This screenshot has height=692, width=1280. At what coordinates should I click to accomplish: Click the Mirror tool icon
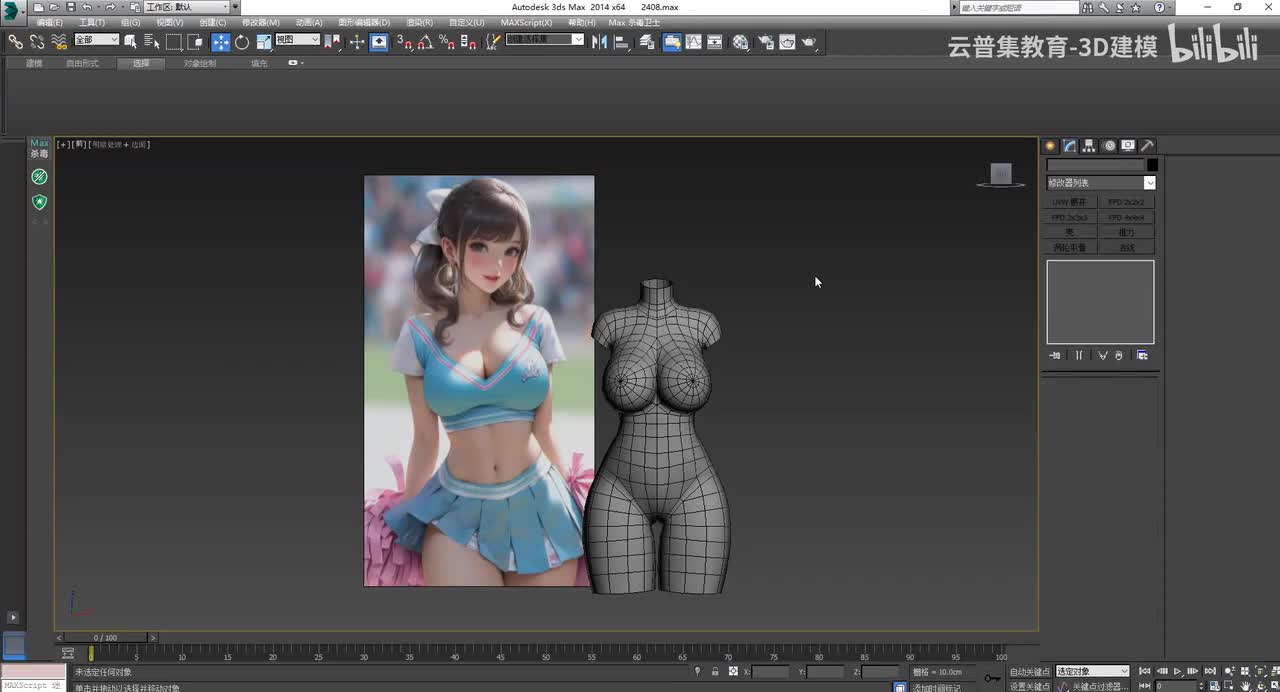pos(599,42)
